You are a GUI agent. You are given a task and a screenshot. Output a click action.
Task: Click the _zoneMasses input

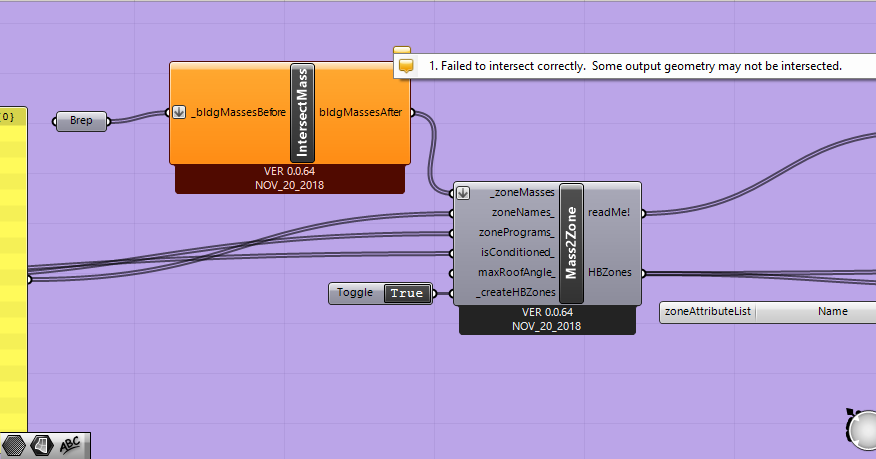coord(524,193)
